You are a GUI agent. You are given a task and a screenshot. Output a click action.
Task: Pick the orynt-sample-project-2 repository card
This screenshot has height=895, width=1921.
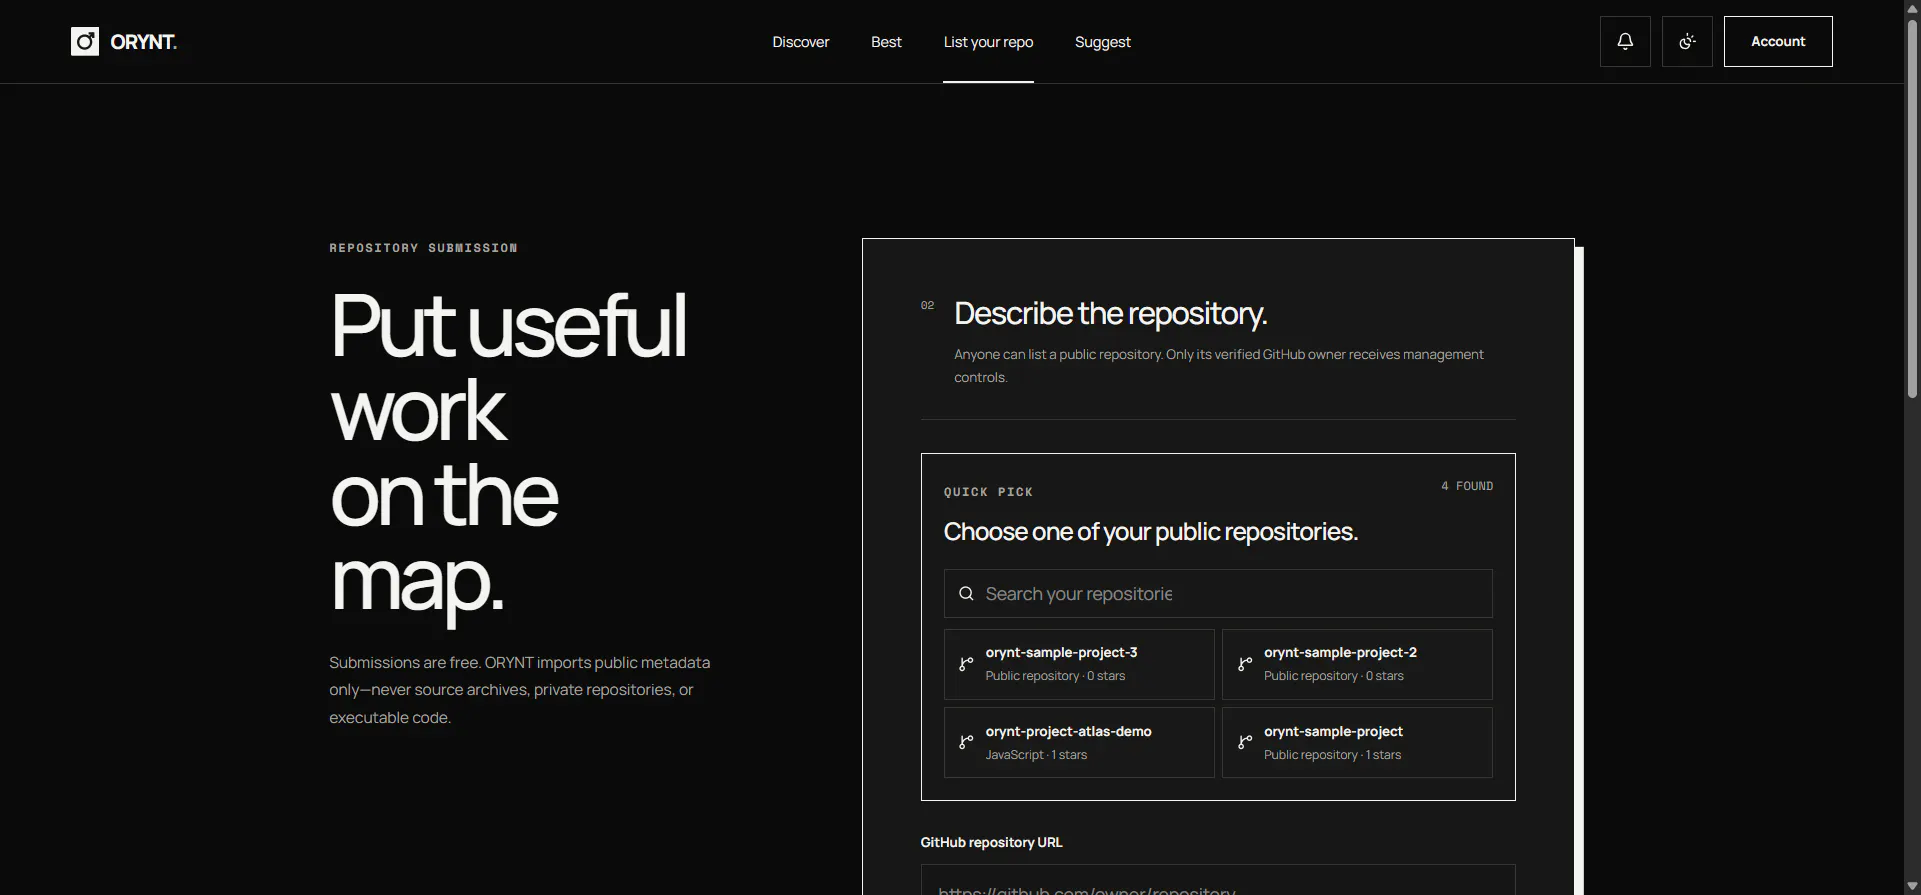[1357, 664]
